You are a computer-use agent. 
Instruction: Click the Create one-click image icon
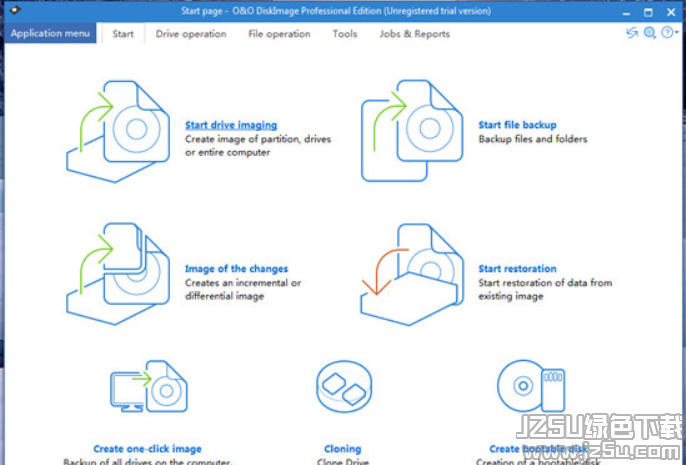pyautogui.click(x=149, y=386)
